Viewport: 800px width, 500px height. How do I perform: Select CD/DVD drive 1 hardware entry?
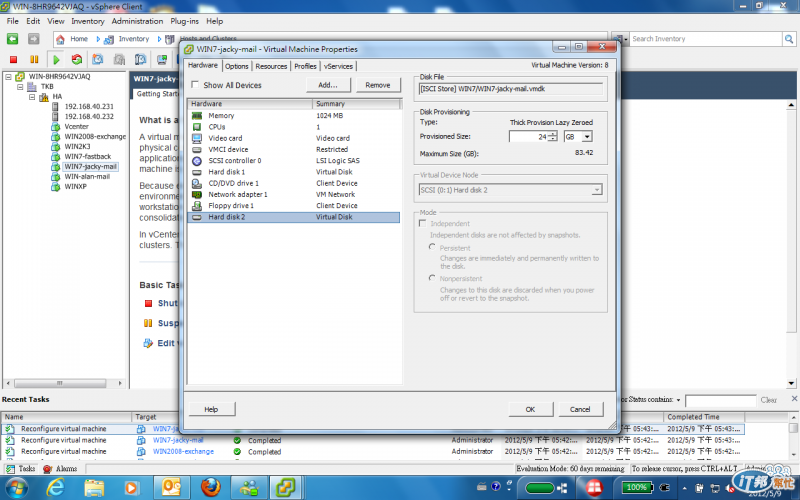pos(294,183)
